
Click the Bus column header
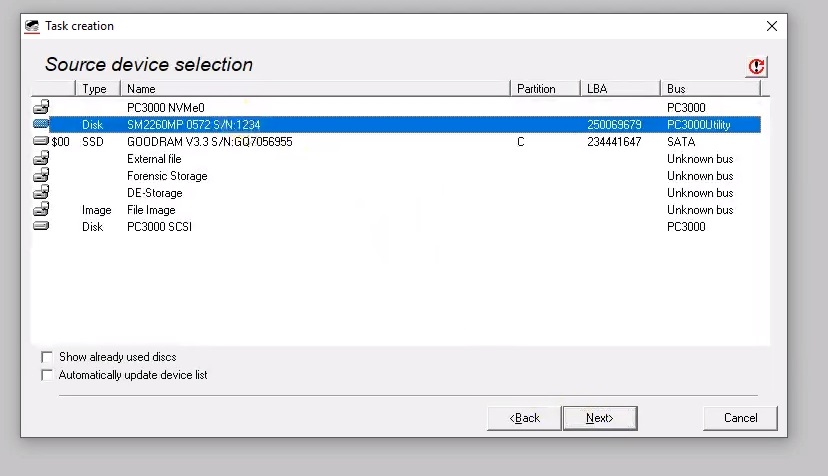710,89
